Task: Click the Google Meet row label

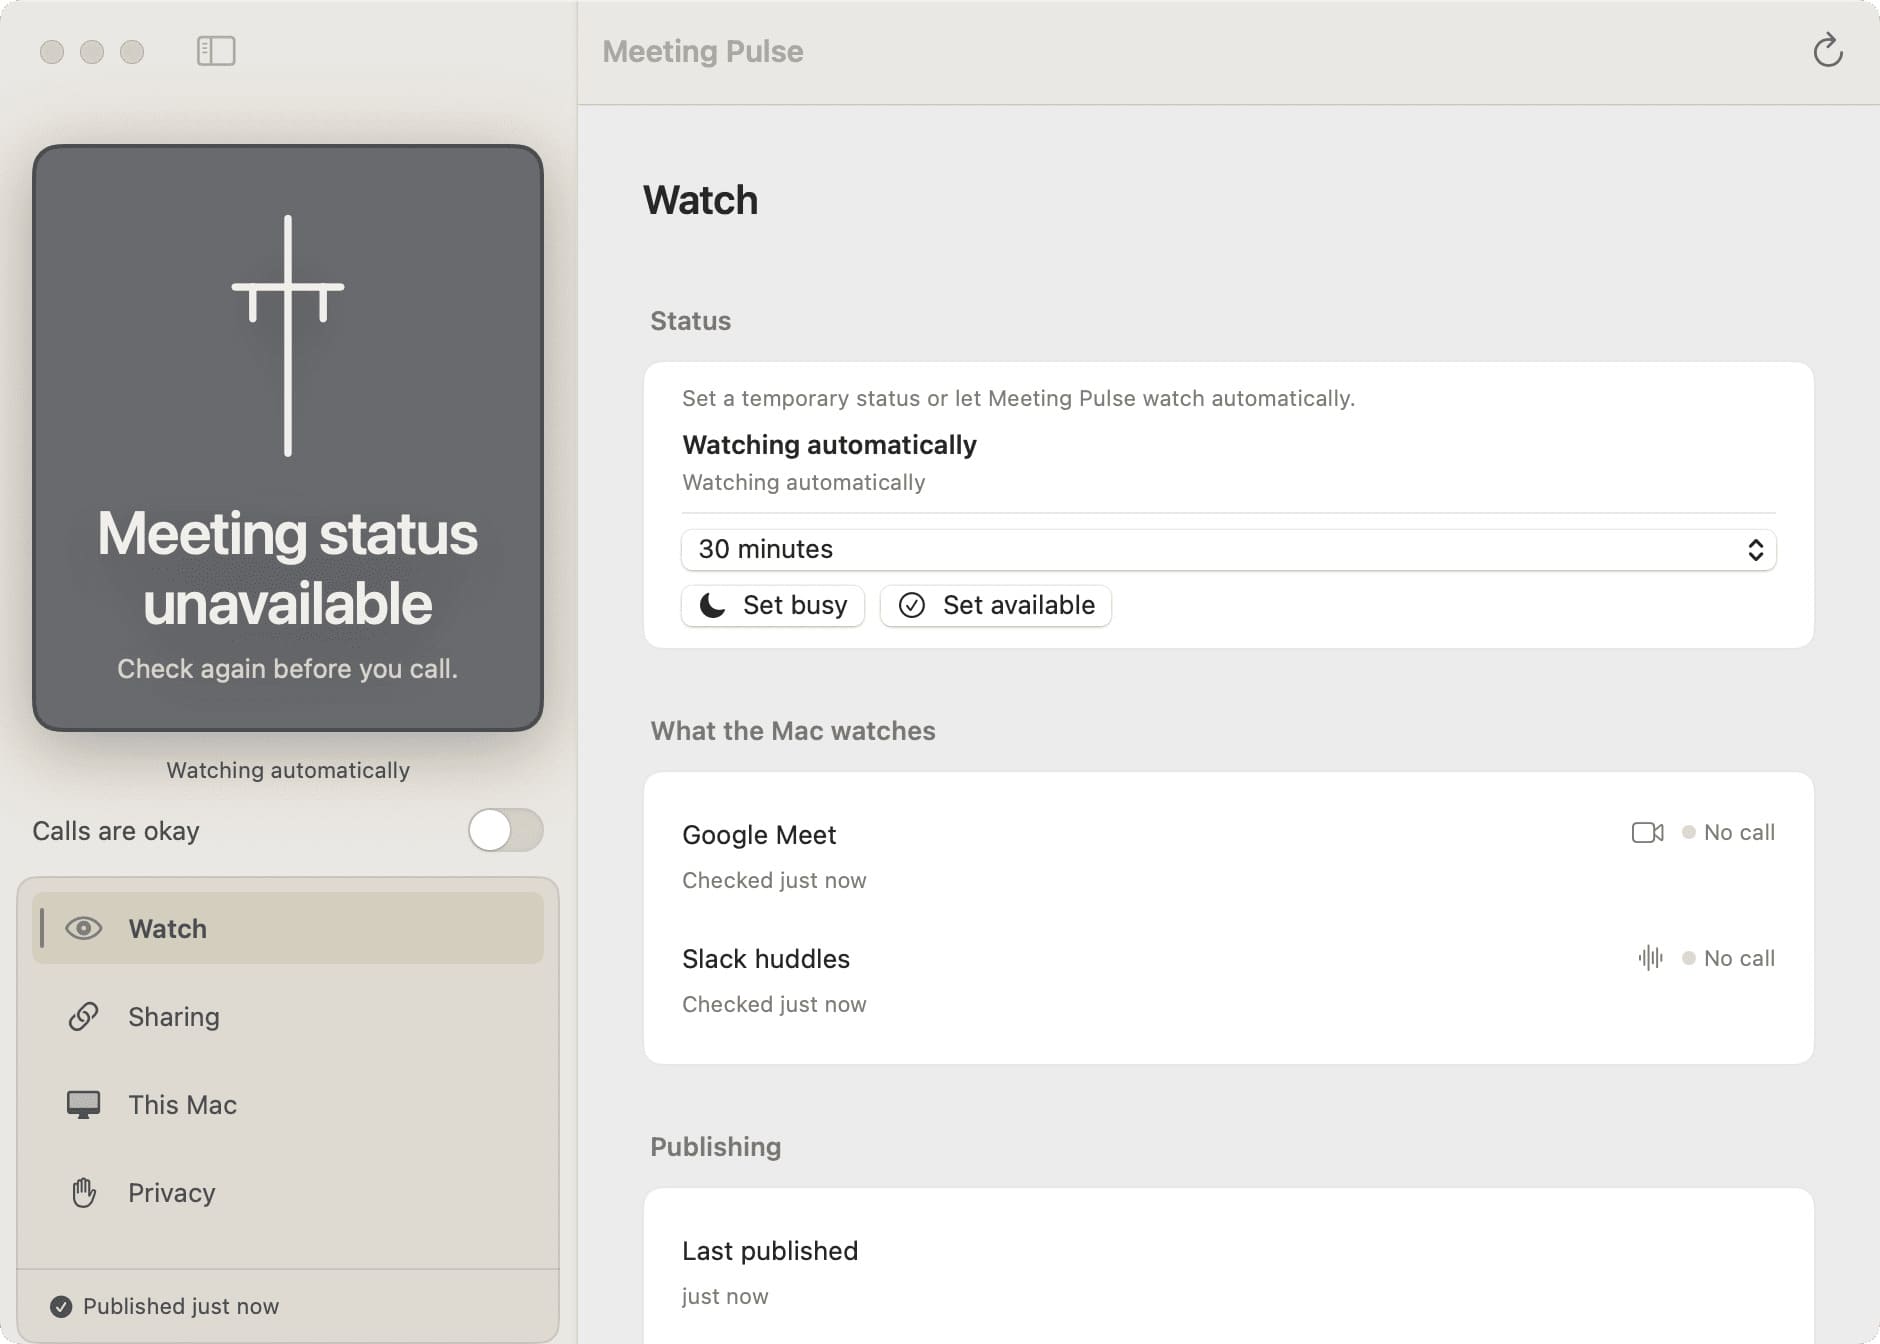Action: 759,835
